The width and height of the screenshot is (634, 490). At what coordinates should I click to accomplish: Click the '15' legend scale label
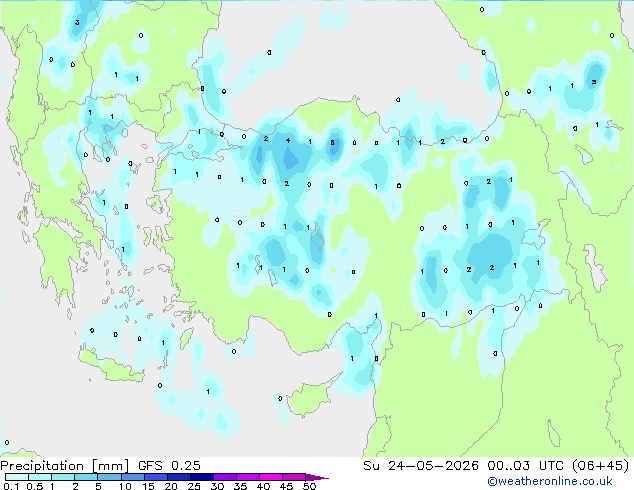coord(148,486)
